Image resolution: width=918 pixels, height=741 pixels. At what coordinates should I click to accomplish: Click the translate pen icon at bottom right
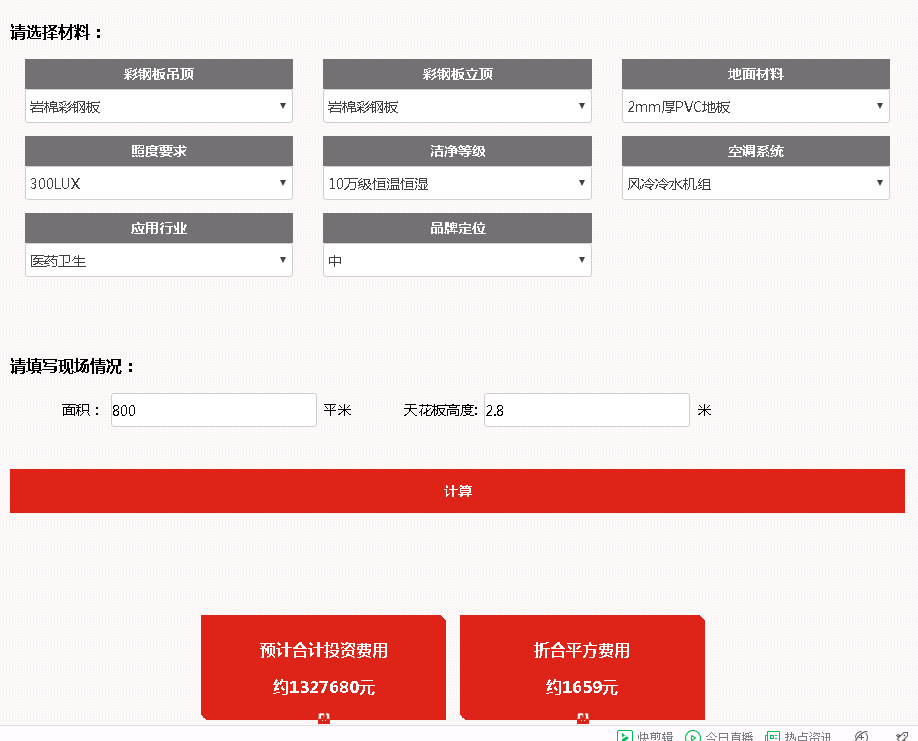pos(861,734)
